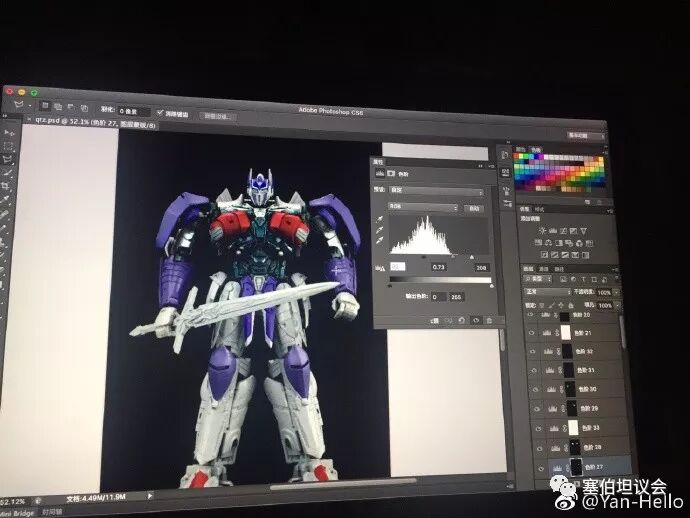Add a Curves adjustment

pos(563,230)
